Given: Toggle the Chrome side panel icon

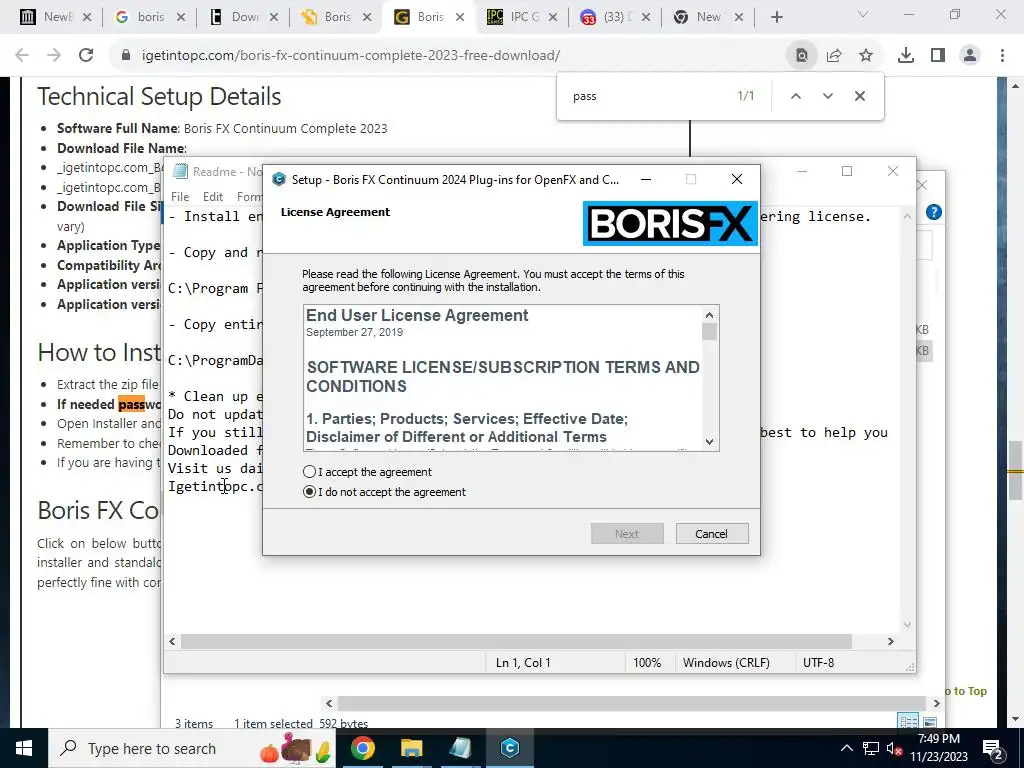Looking at the screenshot, I should pyautogui.click(x=938, y=56).
